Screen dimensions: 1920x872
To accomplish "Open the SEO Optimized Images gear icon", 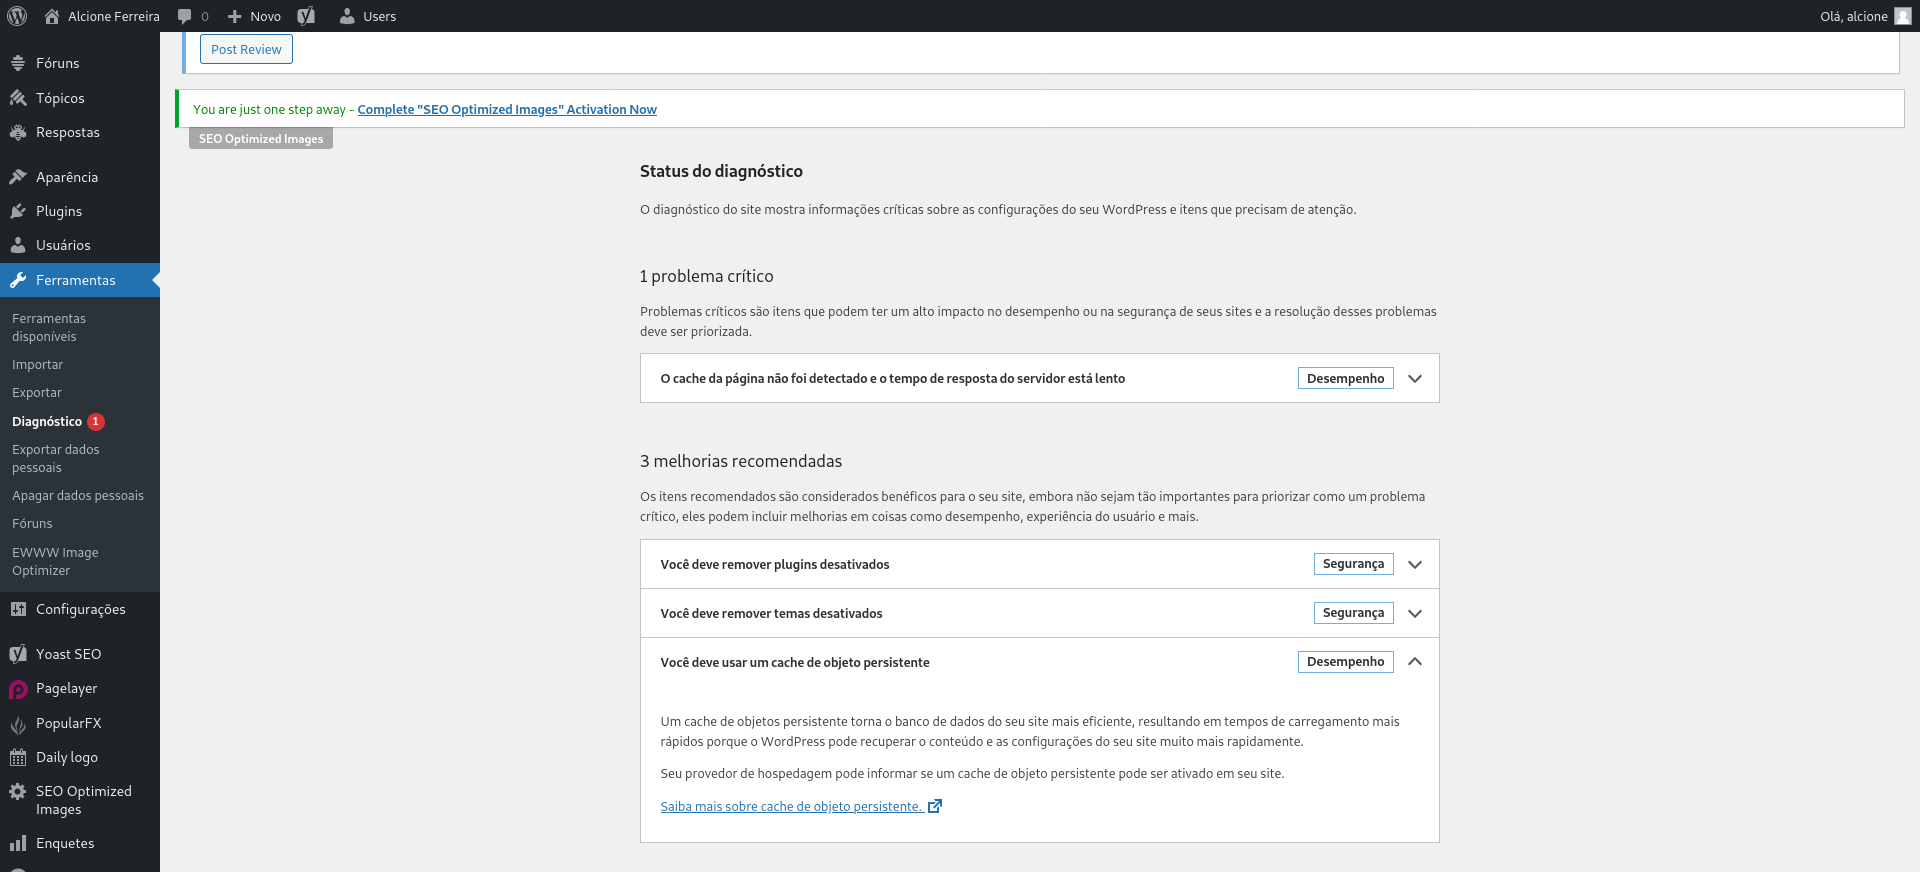I will [x=18, y=791].
